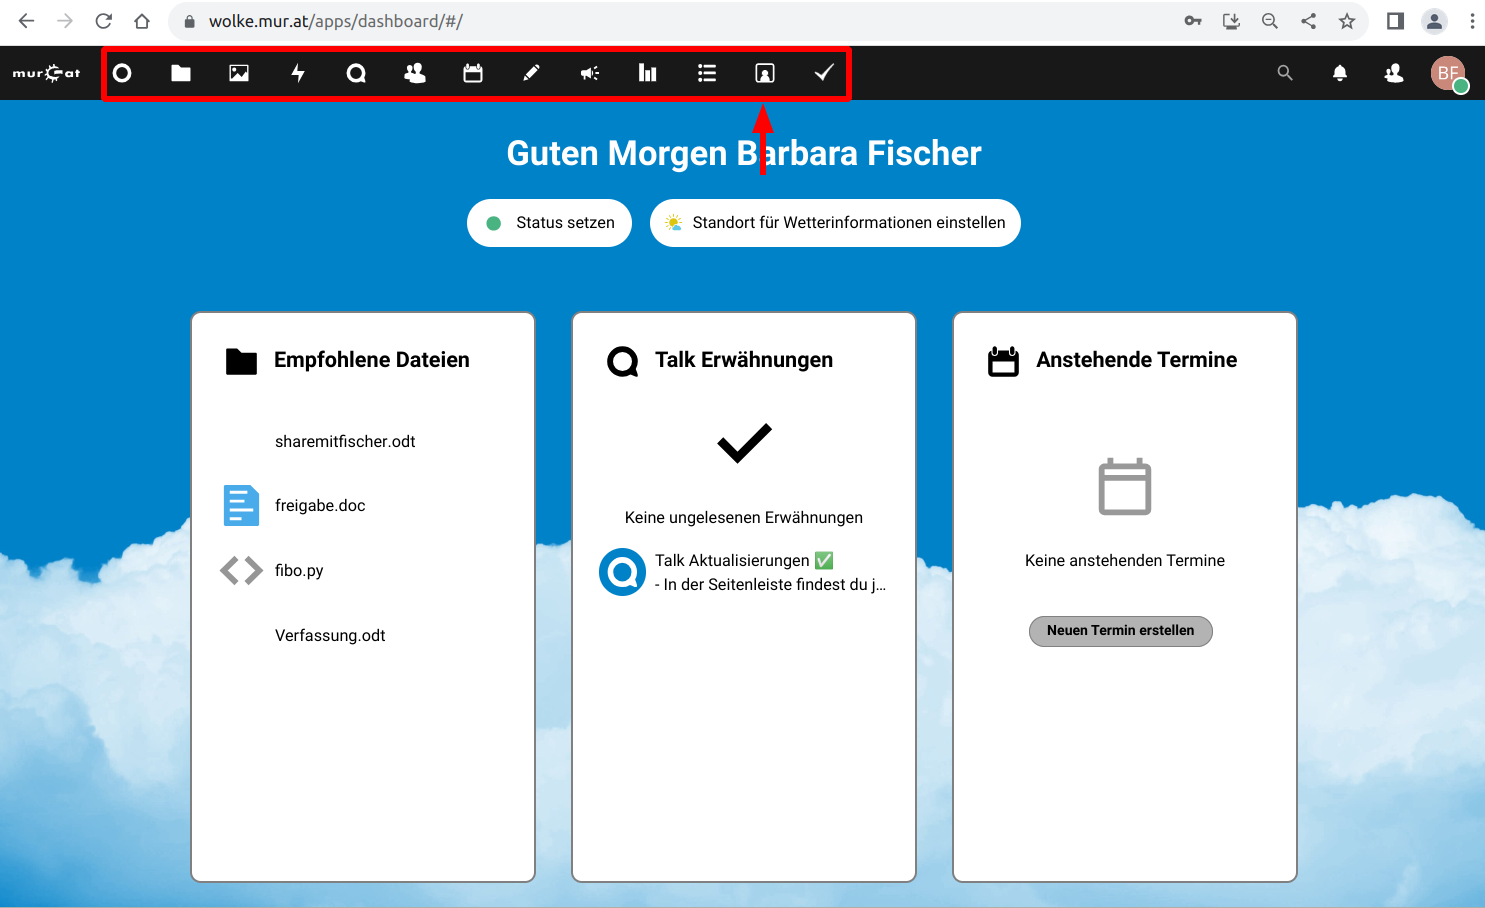Open user avatar menu BF
Image resolution: width=1485 pixels, height=908 pixels.
click(1448, 73)
